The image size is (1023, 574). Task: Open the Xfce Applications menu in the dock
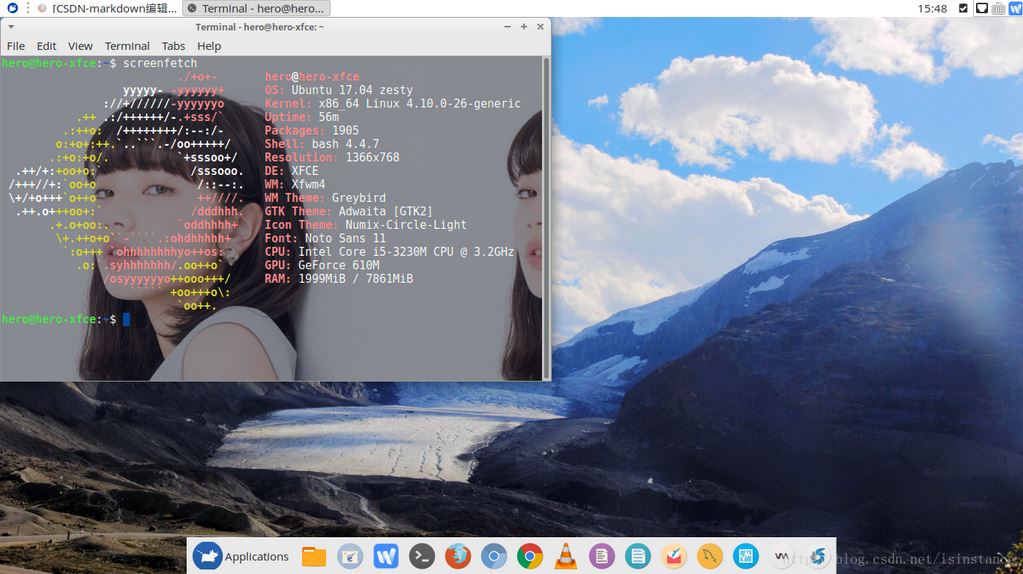click(241, 556)
